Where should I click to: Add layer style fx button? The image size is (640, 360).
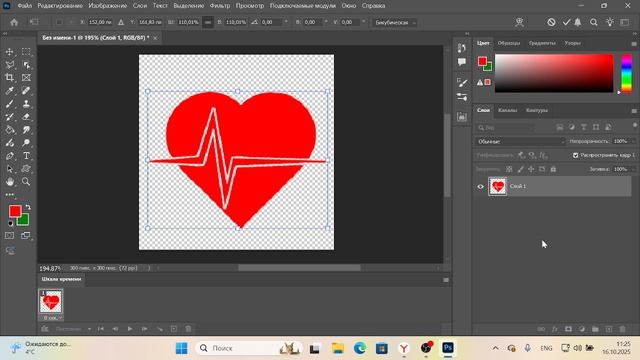(555, 329)
